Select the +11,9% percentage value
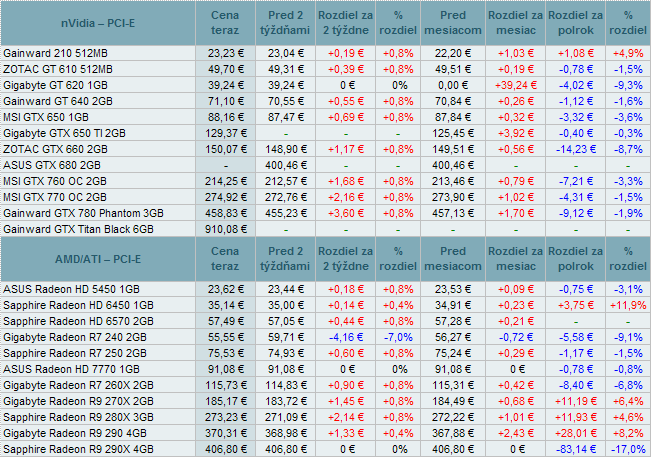Viewport: 651px width, 457px height. tap(628, 305)
